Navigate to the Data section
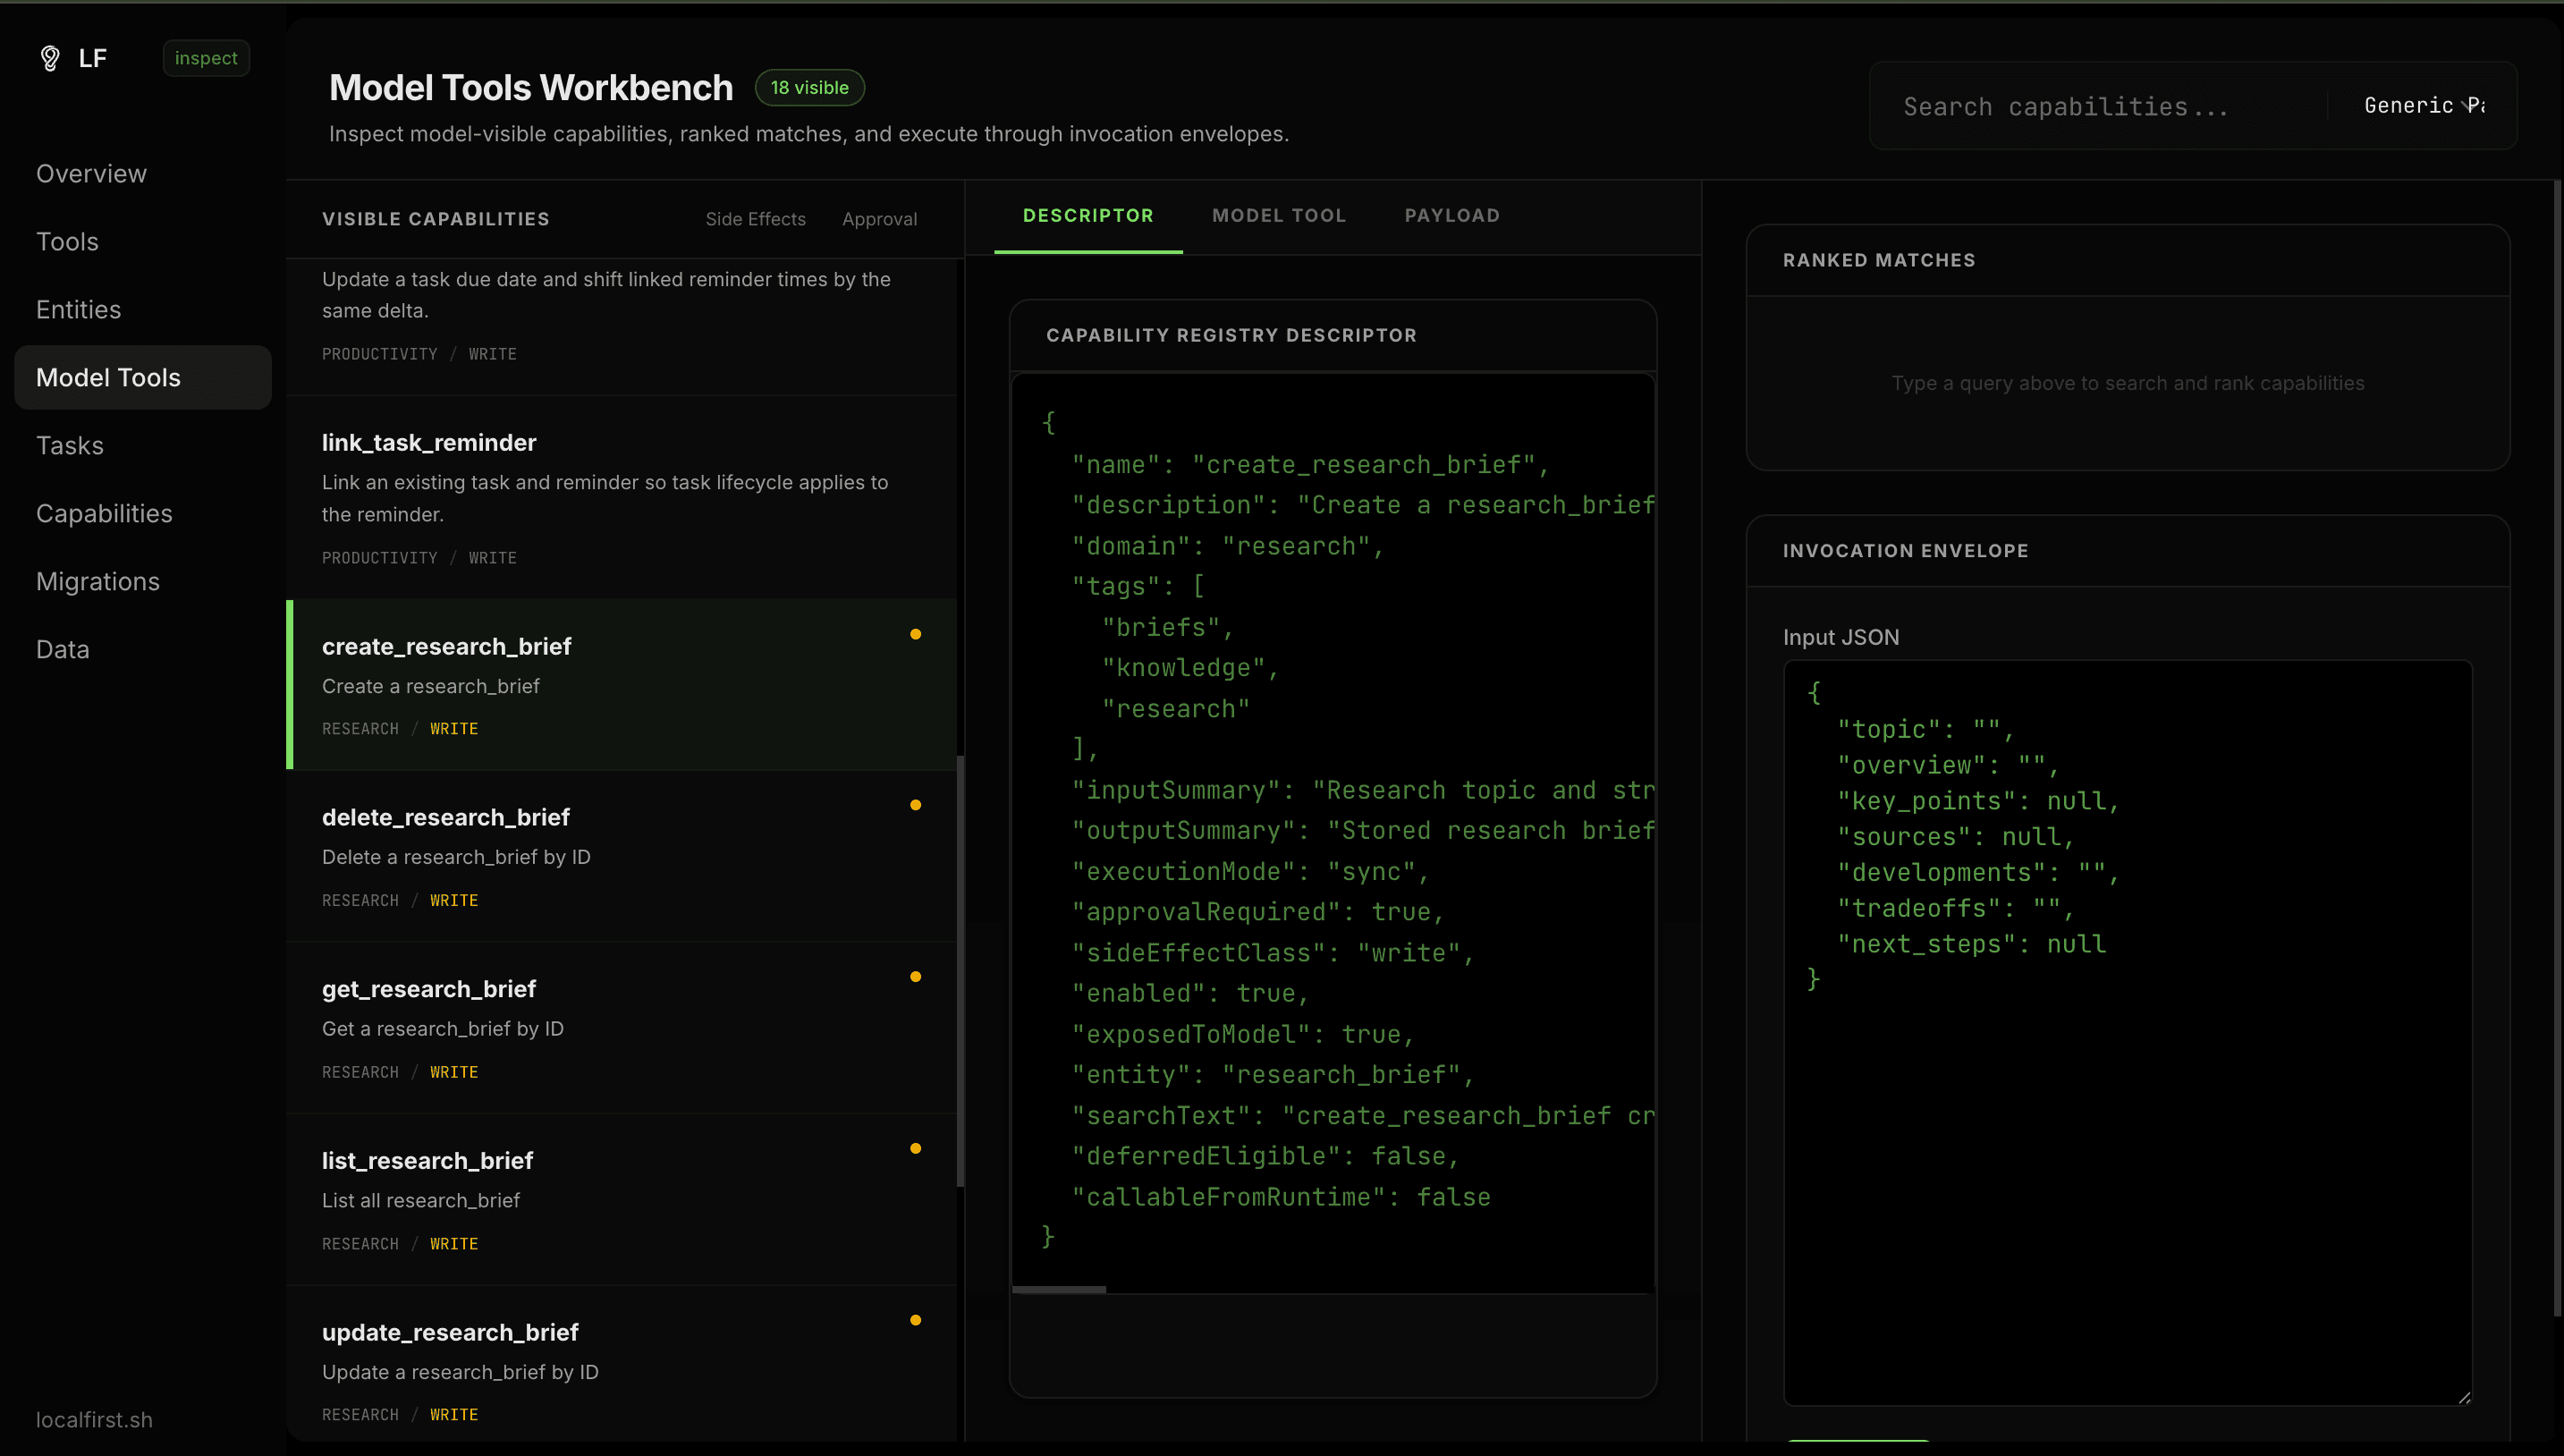The height and width of the screenshot is (1456, 2564). (x=62, y=649)
